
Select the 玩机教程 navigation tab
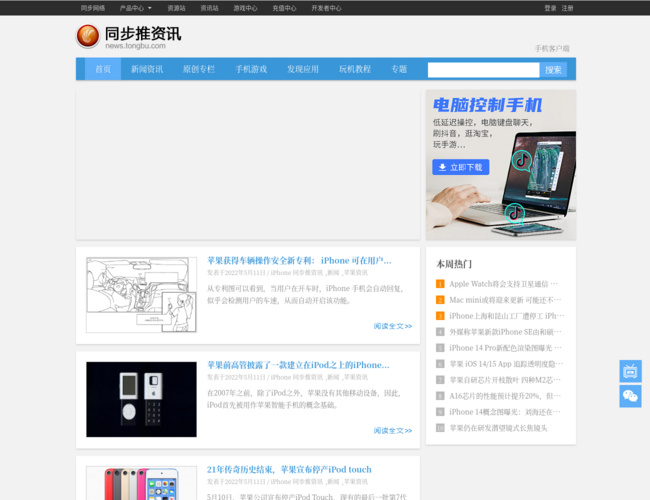click(354, 69)
